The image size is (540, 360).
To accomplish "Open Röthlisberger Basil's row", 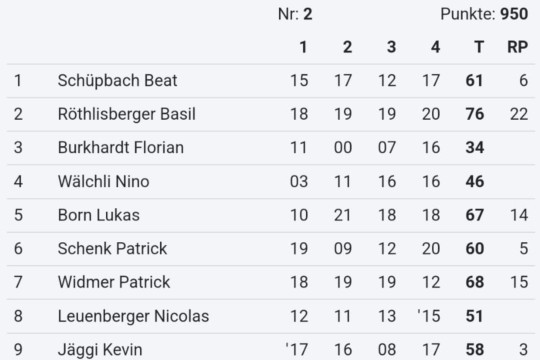I will pos(271,114).
